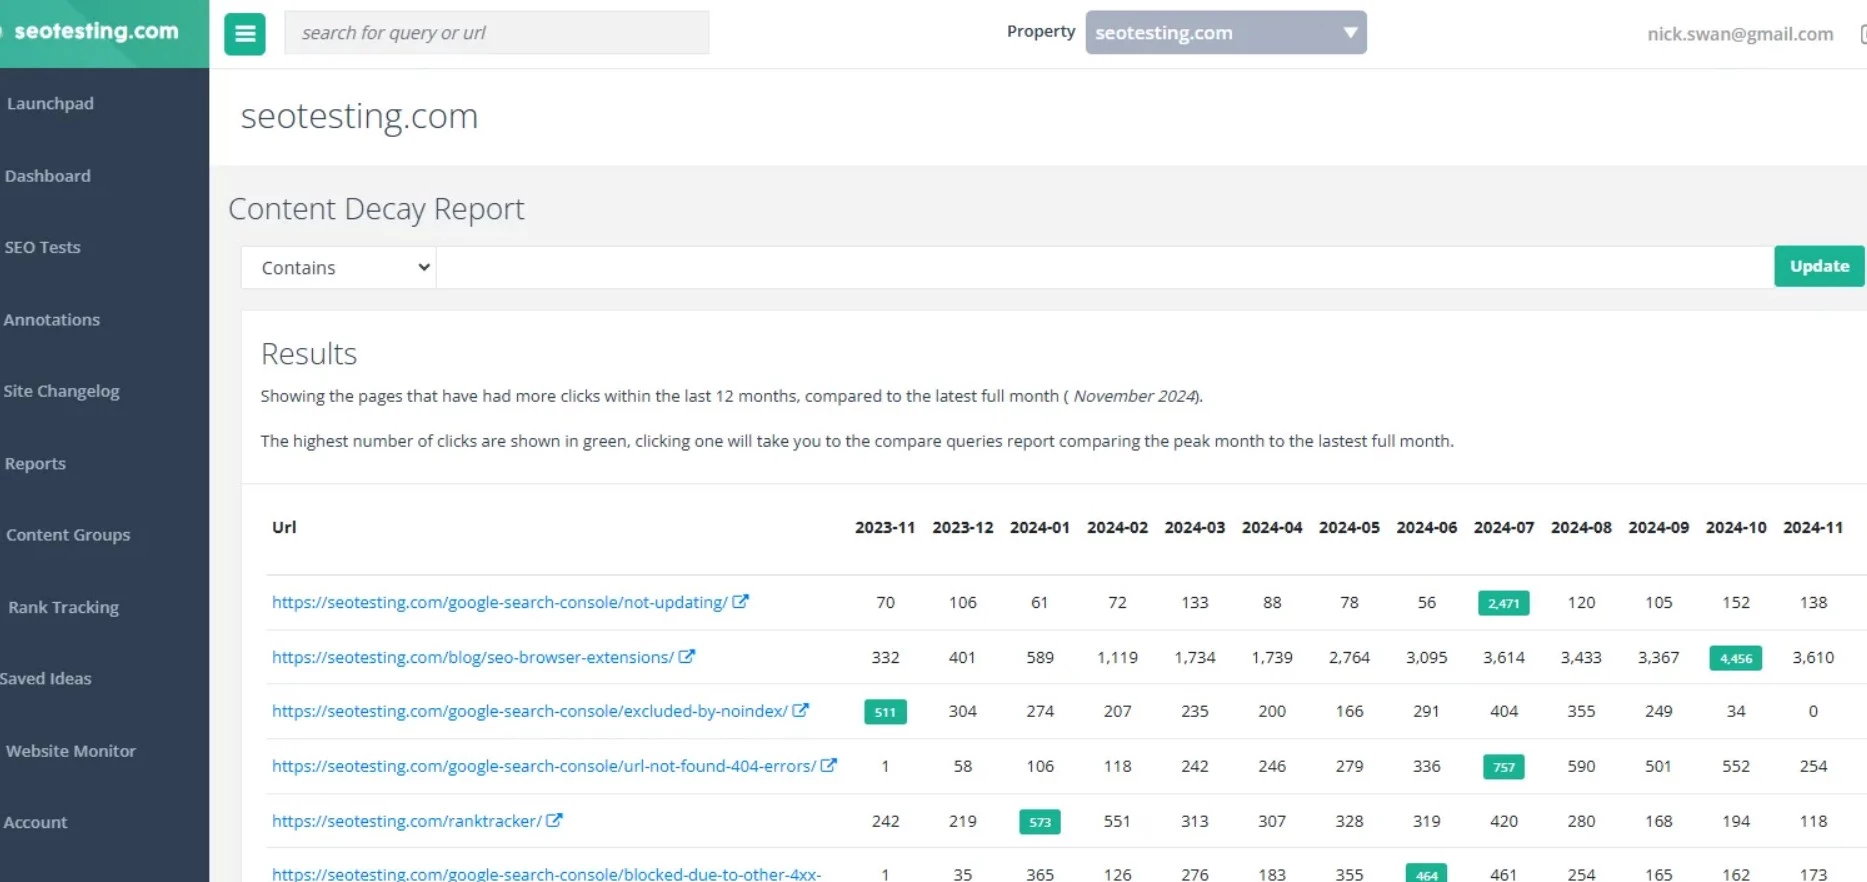
Task: Open the google-search-console/not-updating link
Action: pyautogui.click(x=499, y=602)
